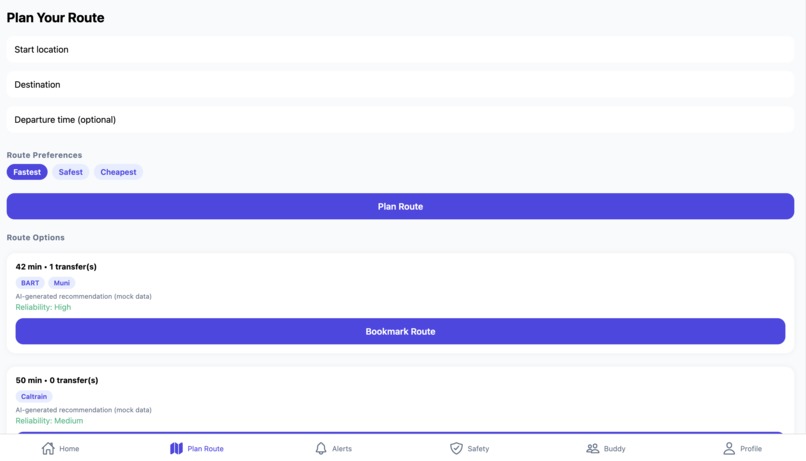Click the Plan Route submit button
Image resolution: width=806 pixels, height=461 pixels.
pyautogui.click(x=400, y=206)
